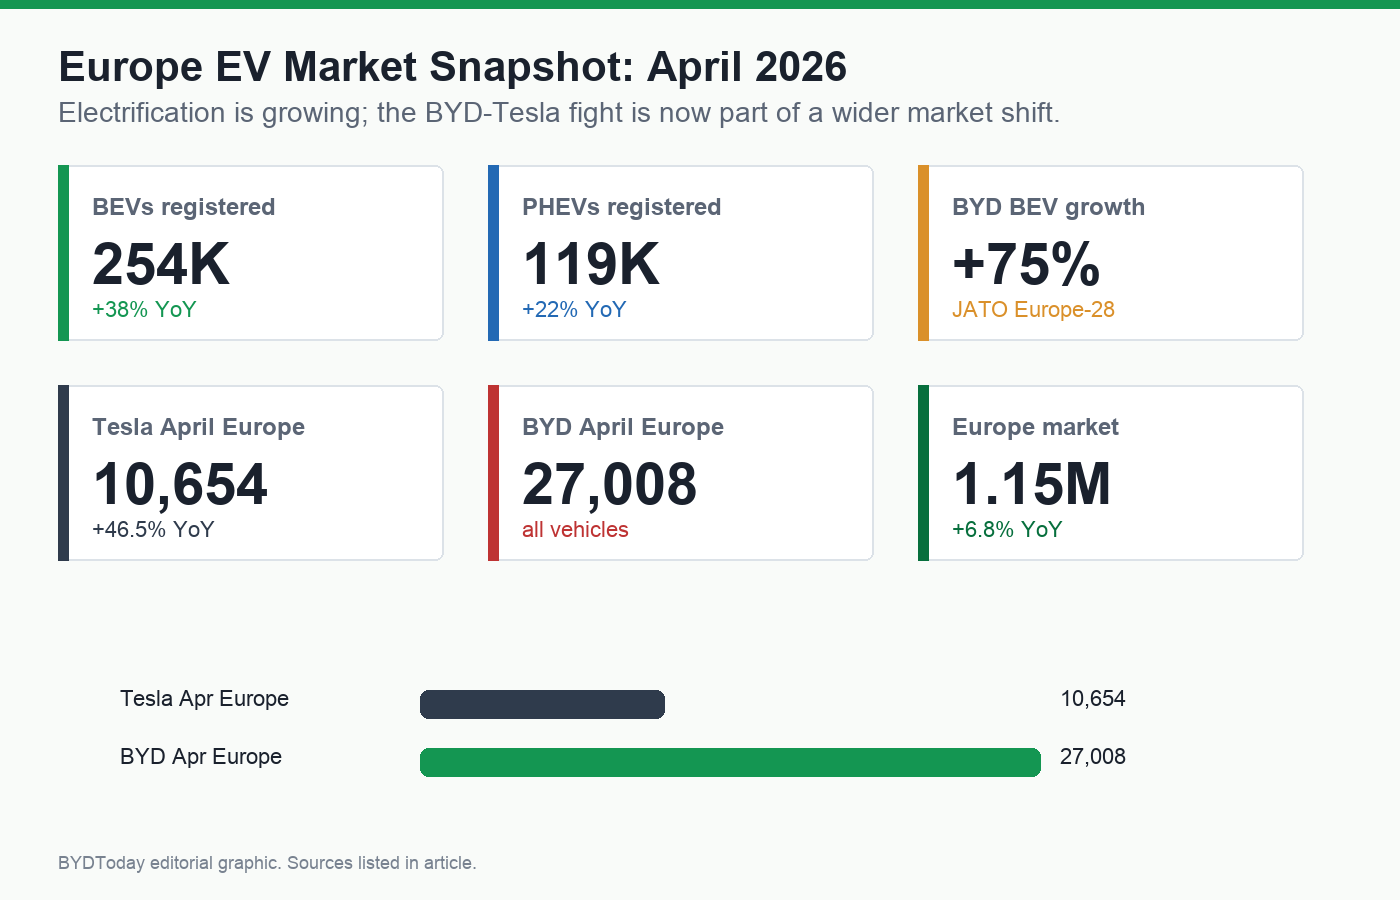Click the '27,008' value beside the BYD bar
The height and width of the screenshot is (900, 1400).
(x=1093, y=757)
